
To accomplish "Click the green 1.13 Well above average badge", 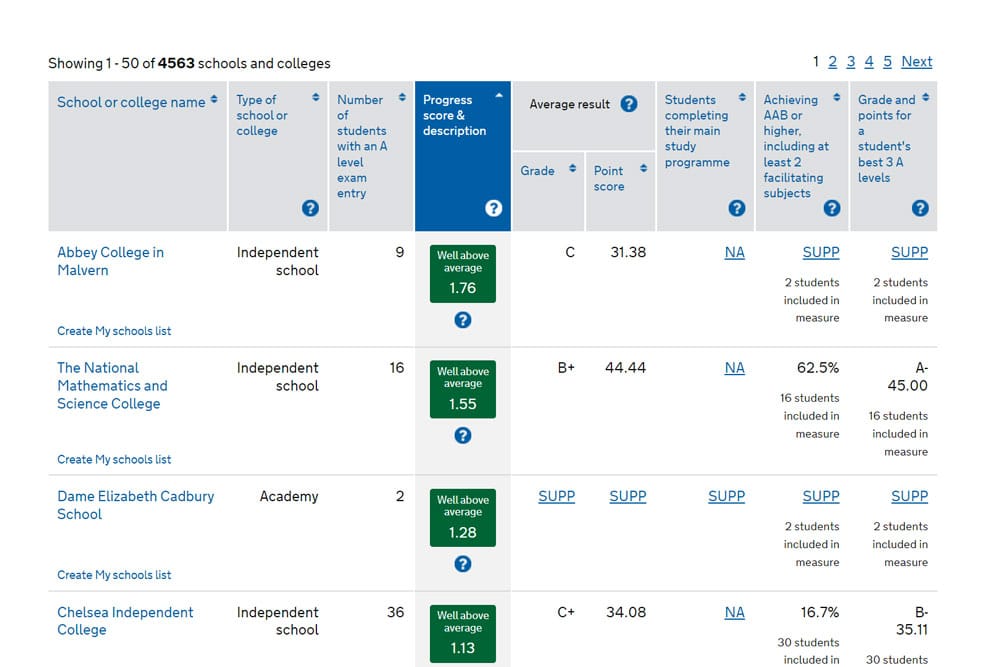I will [462, 633].
